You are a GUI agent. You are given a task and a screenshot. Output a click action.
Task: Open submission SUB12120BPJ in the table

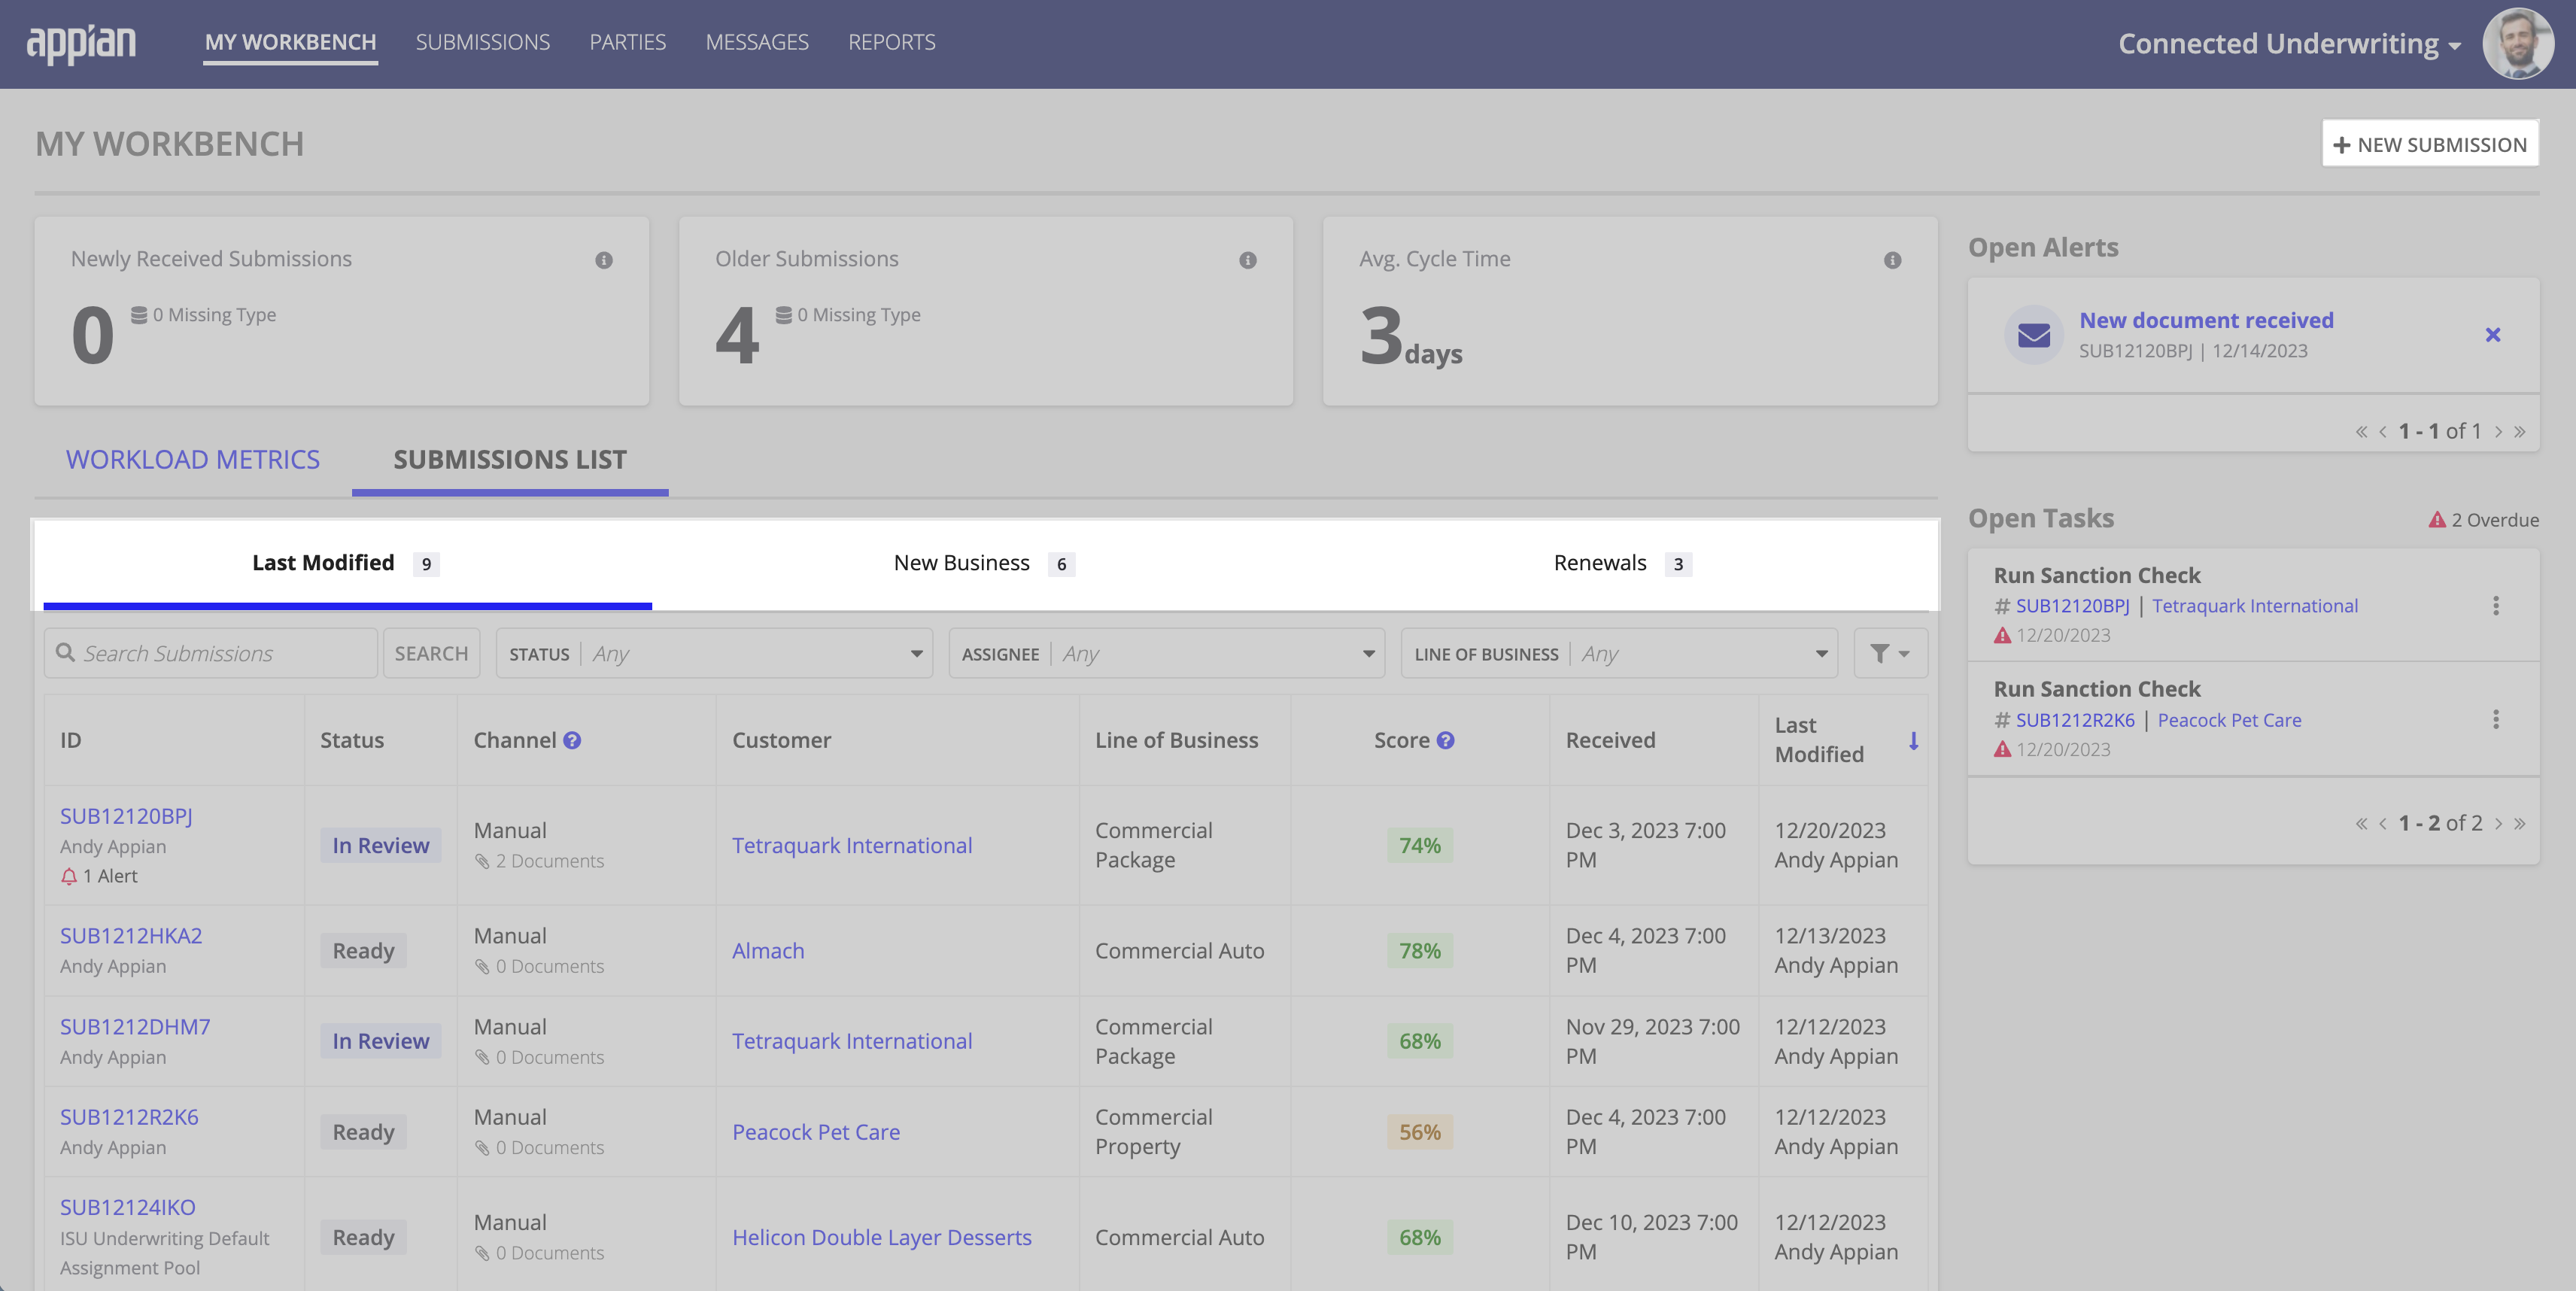pyautogui.click(x=126, y=817)
